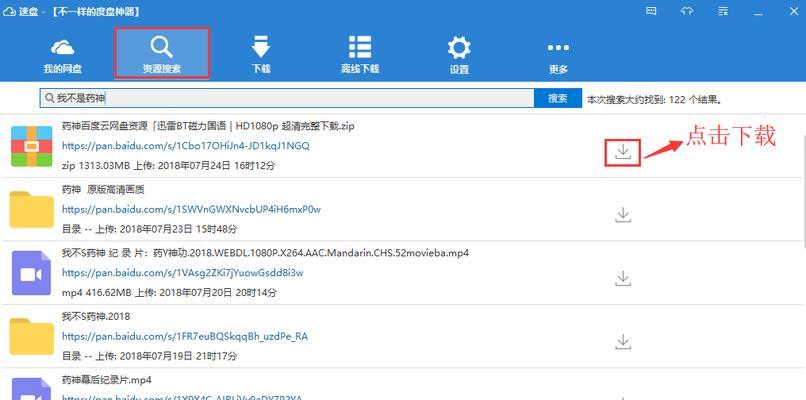Open link pan.baidu.com/s/1VAsg2ZKi7jYuowGsdd8i3w
Screen dimensions: 806x400
pyautogui.click(x=182, y=273)
